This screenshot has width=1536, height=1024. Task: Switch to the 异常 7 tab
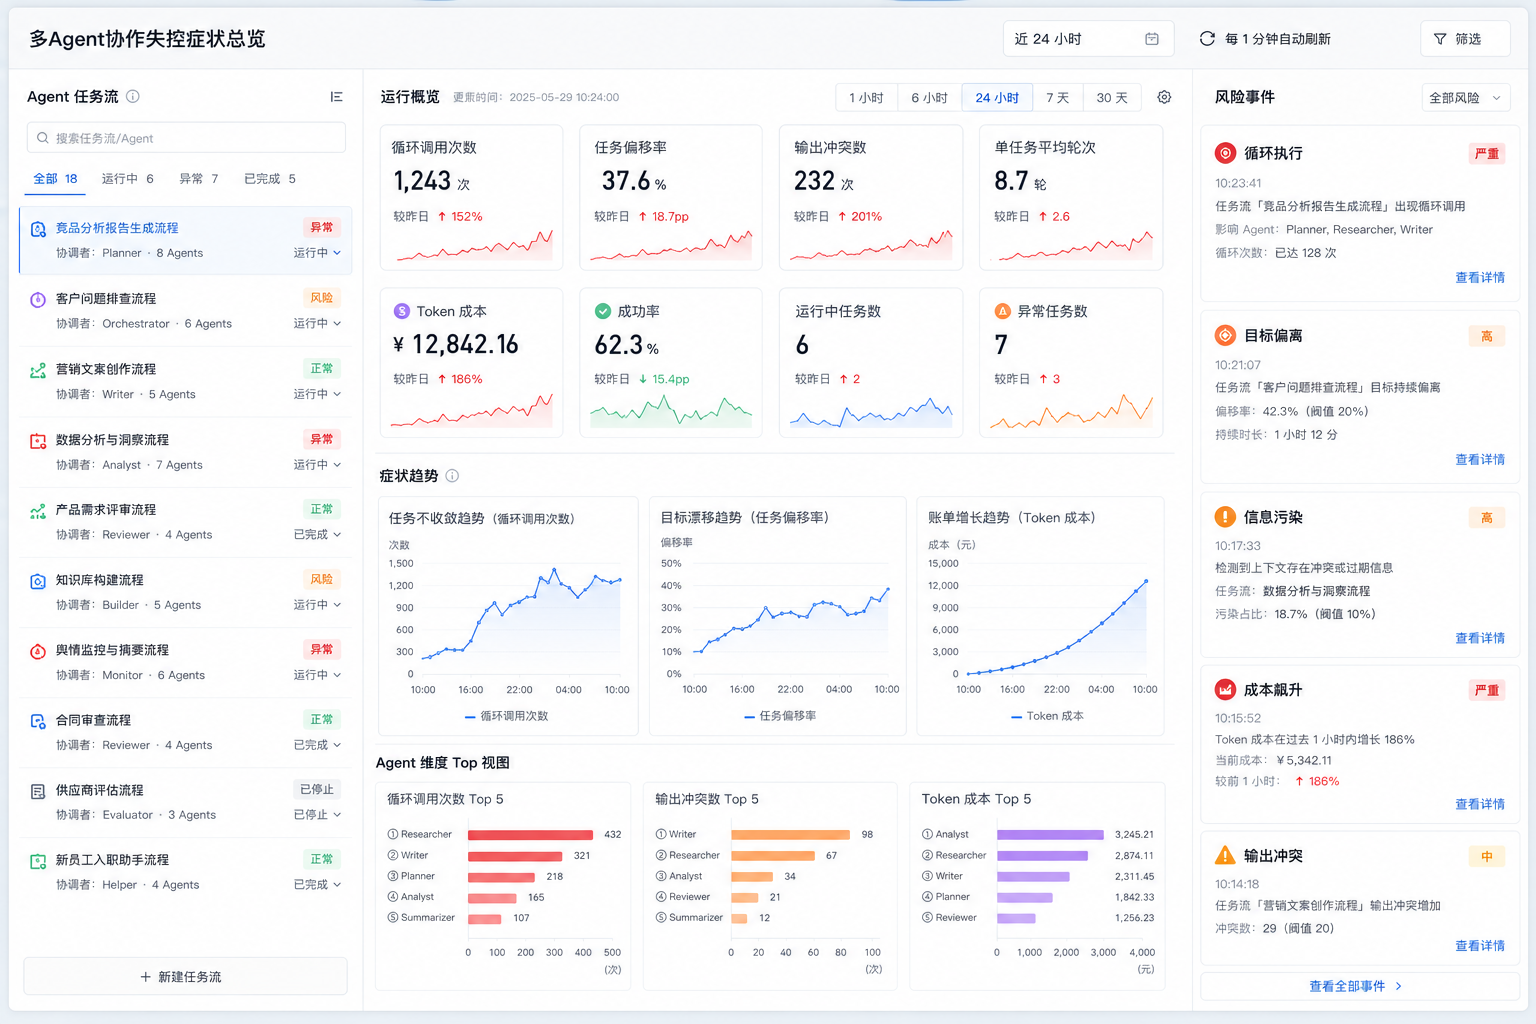pyautogui.click(x=198, y=179)
